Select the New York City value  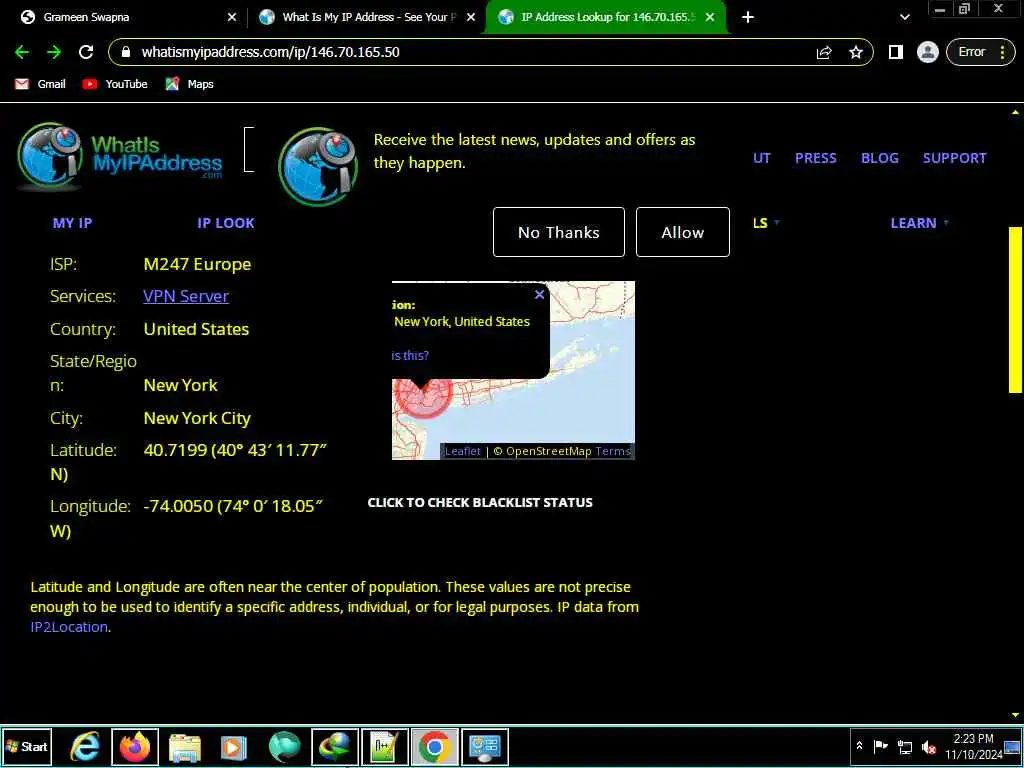[x=197, y=418]
